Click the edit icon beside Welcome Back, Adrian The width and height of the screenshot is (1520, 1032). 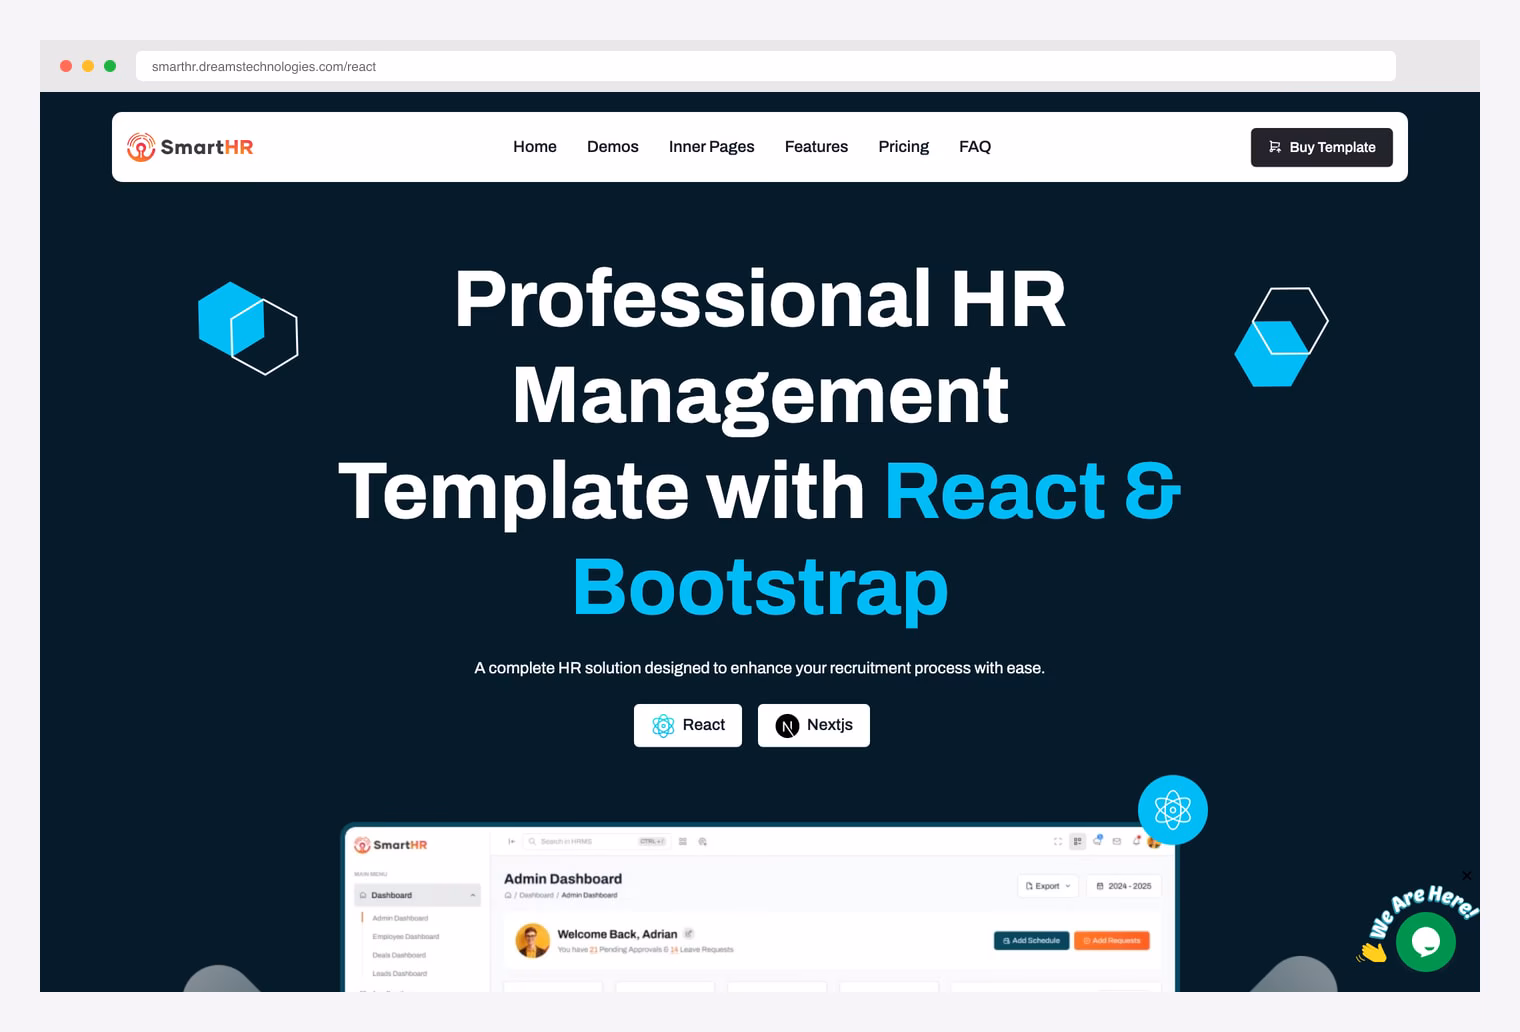pyautogui.click(x=689, y=933)
